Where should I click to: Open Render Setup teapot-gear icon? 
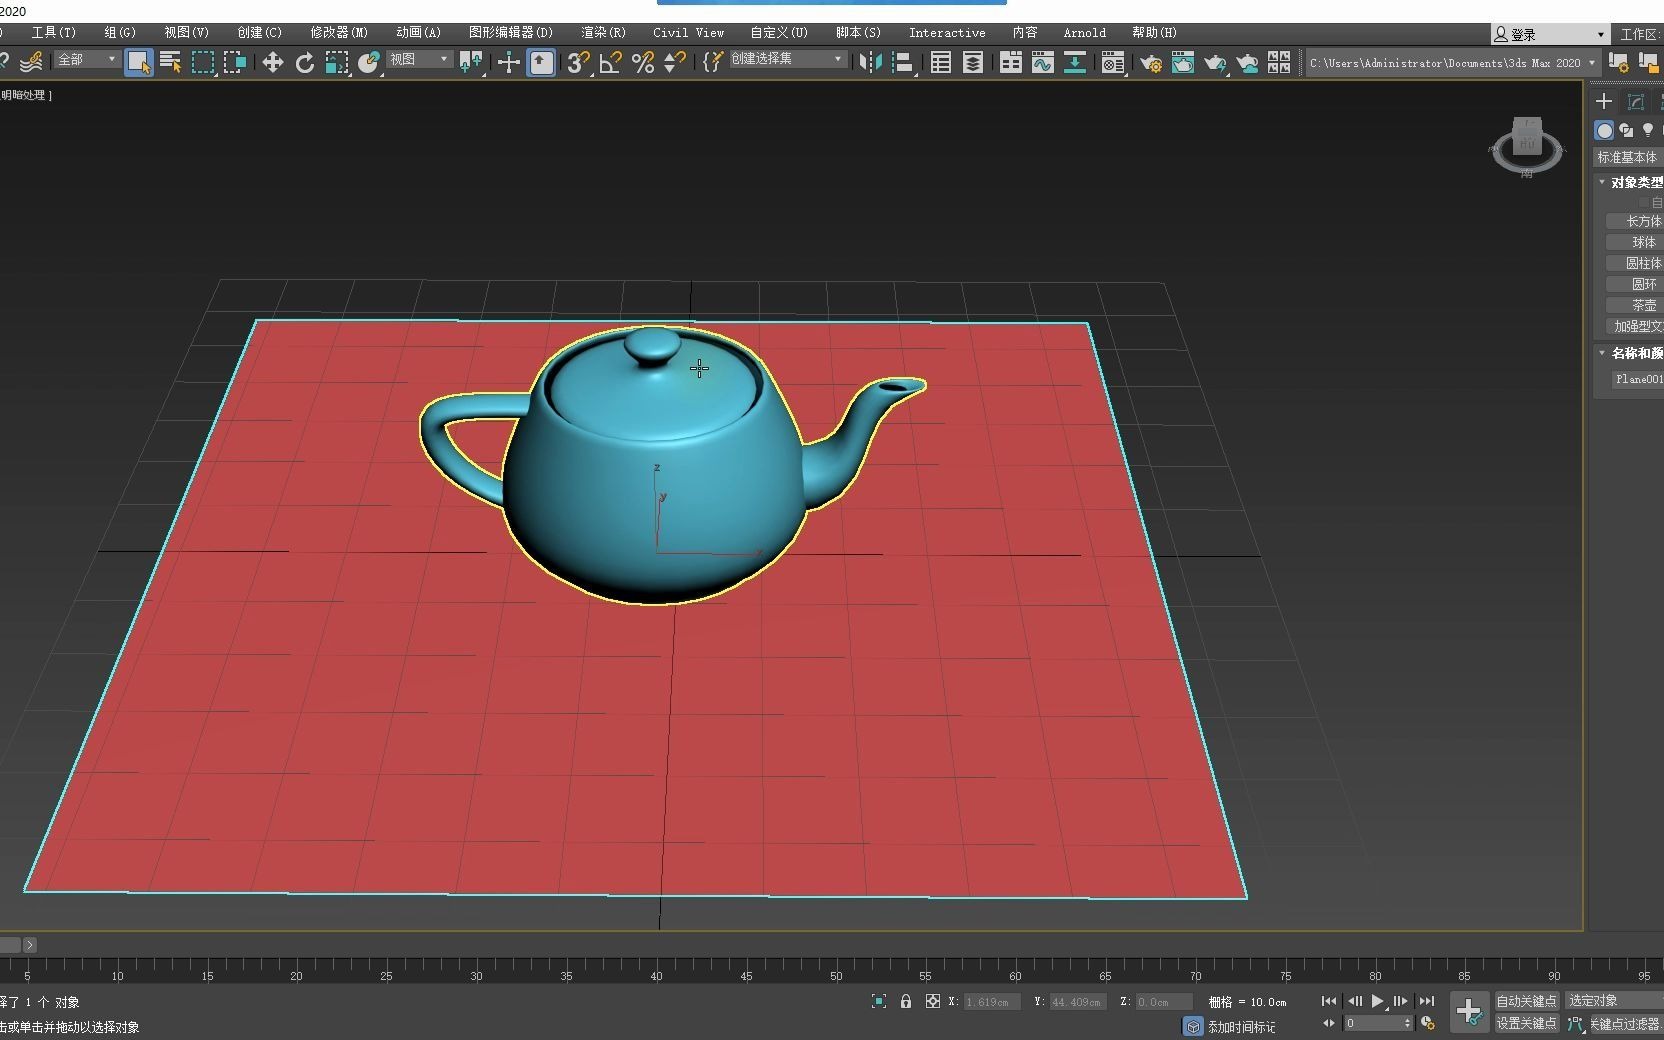coord(1150,62)
